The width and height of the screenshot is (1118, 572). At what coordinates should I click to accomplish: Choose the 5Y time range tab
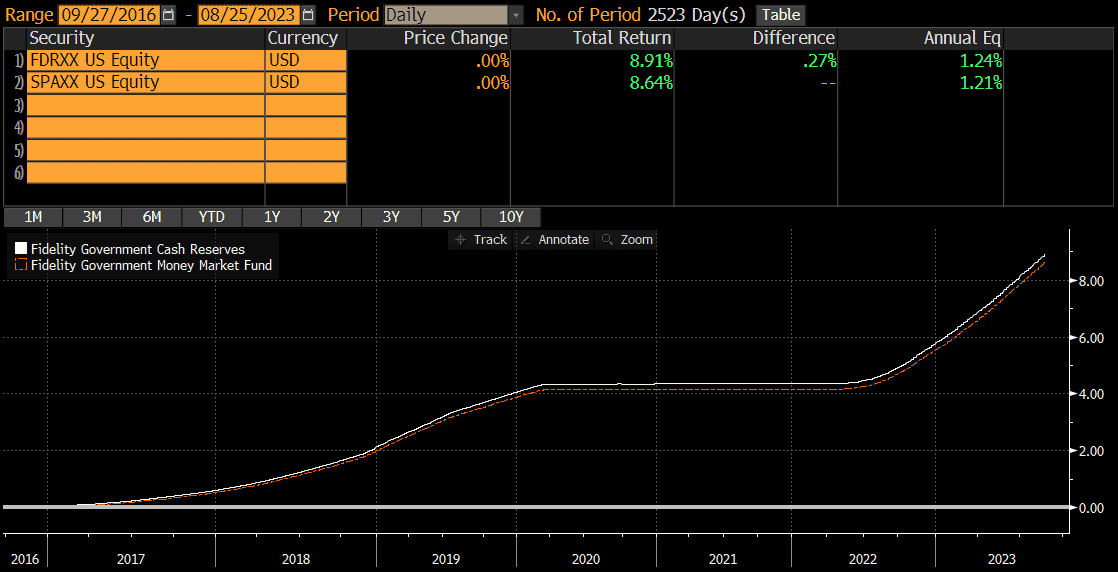click(451, 217)
